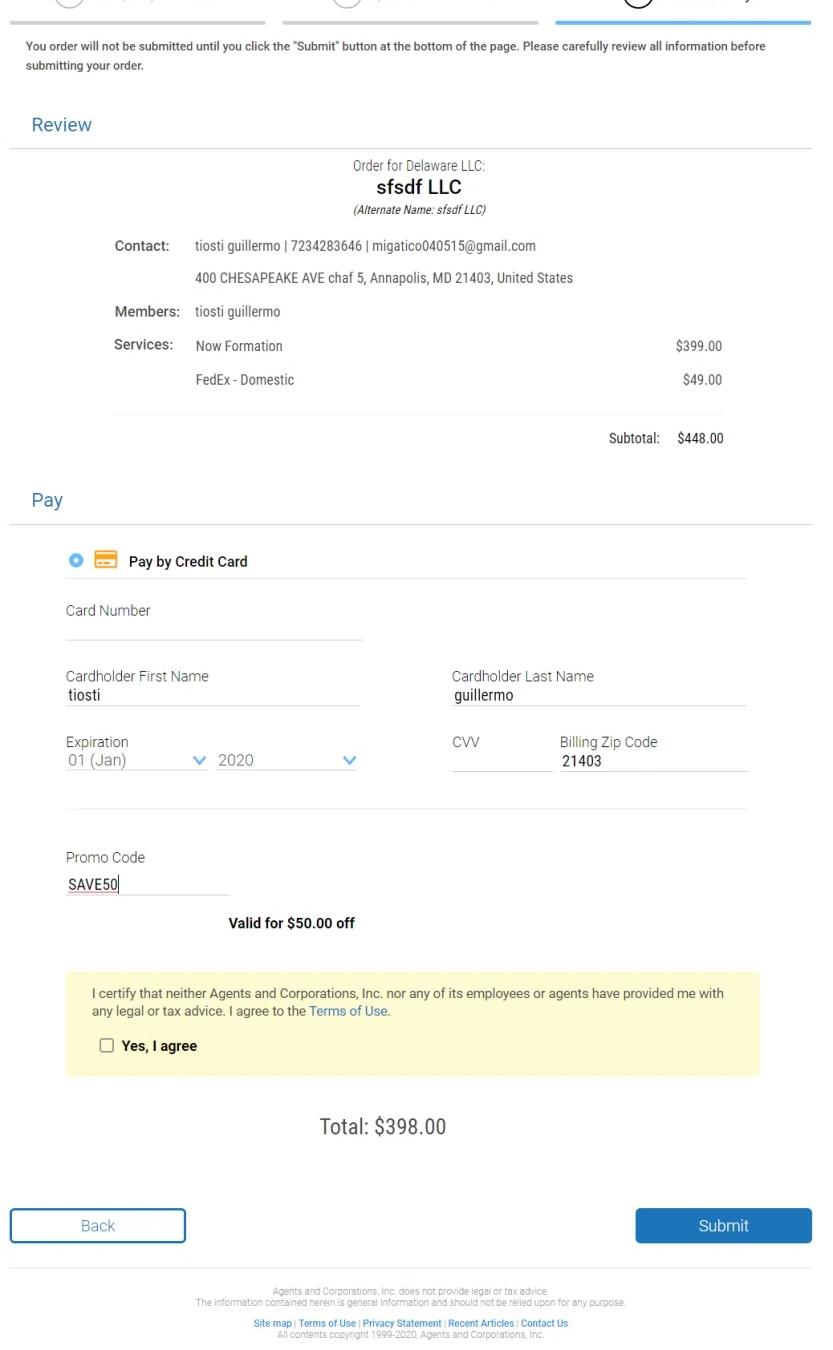Edit the Cardholder Last Name field
Image resolution: width=833 pixels, height=1350 pixels.
[598, 695]
